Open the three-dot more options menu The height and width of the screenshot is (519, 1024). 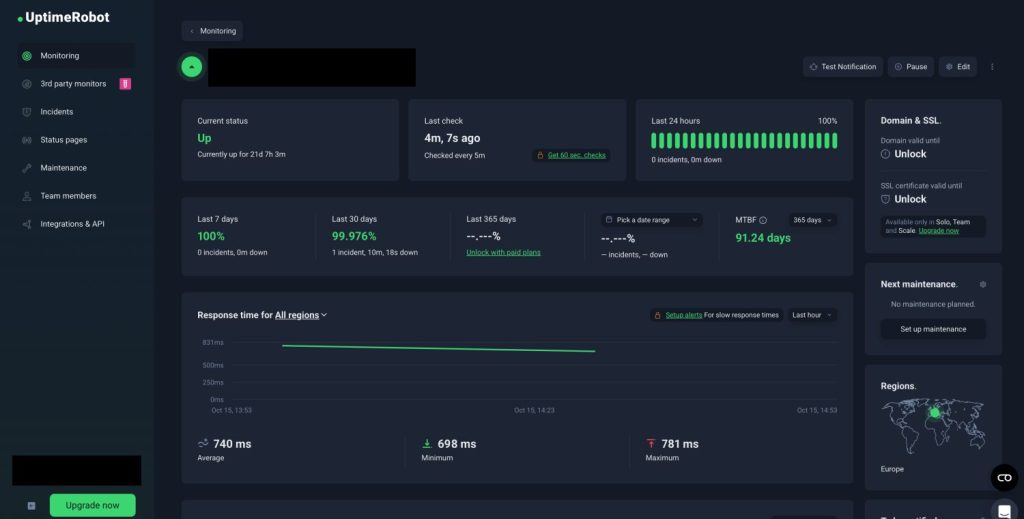pyautogui.click(x=992, y=67)
